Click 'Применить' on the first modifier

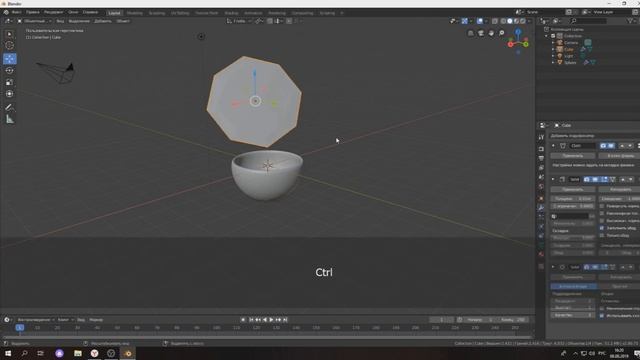573,156
